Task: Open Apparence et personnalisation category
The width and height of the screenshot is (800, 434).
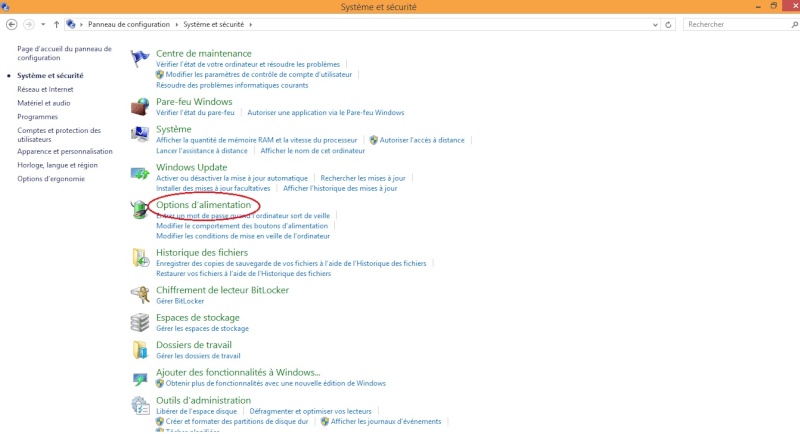Action: pyautogui.click(x=65, y=151)
